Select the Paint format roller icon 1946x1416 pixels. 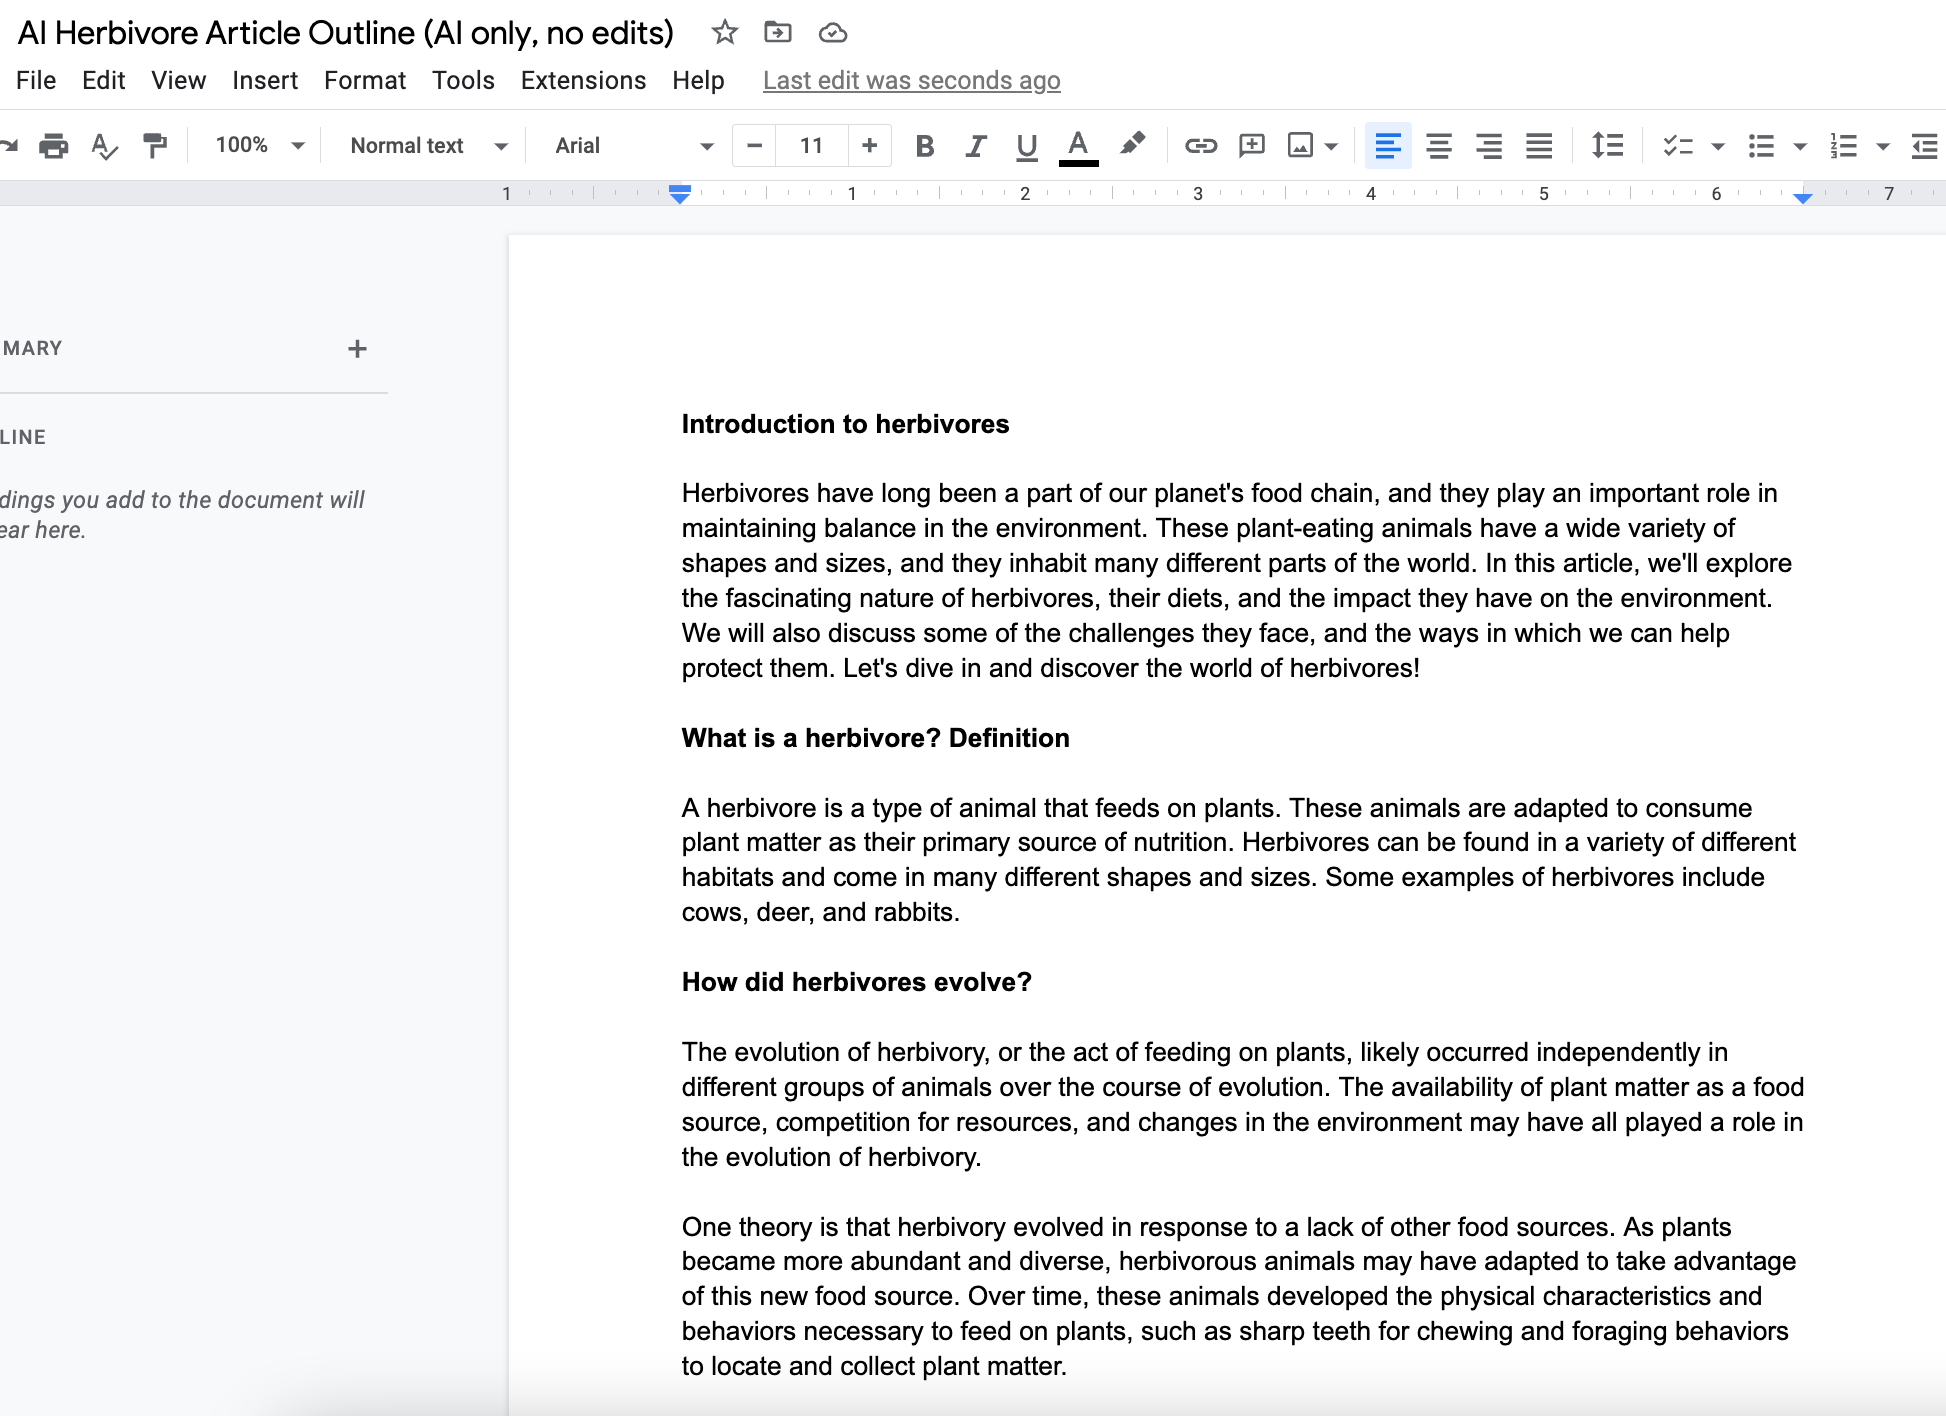155,146
